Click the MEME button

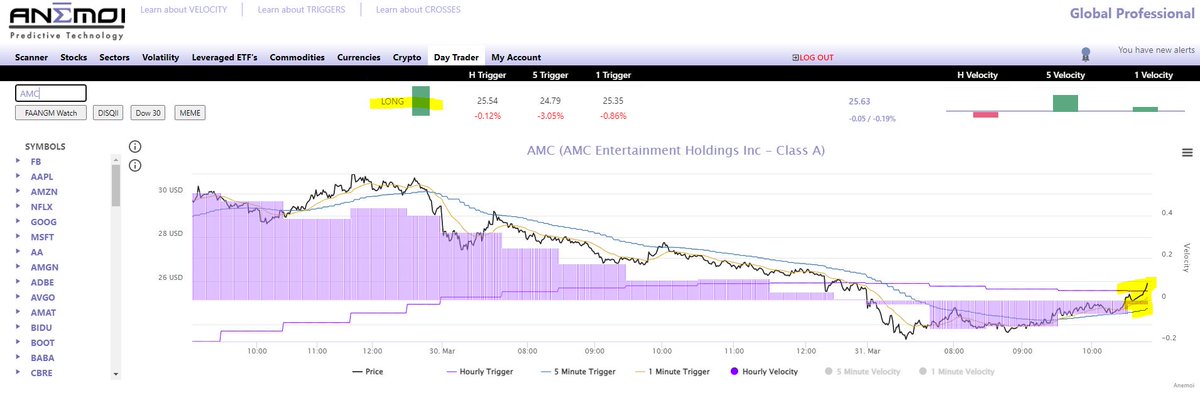[x=189, y=113]
